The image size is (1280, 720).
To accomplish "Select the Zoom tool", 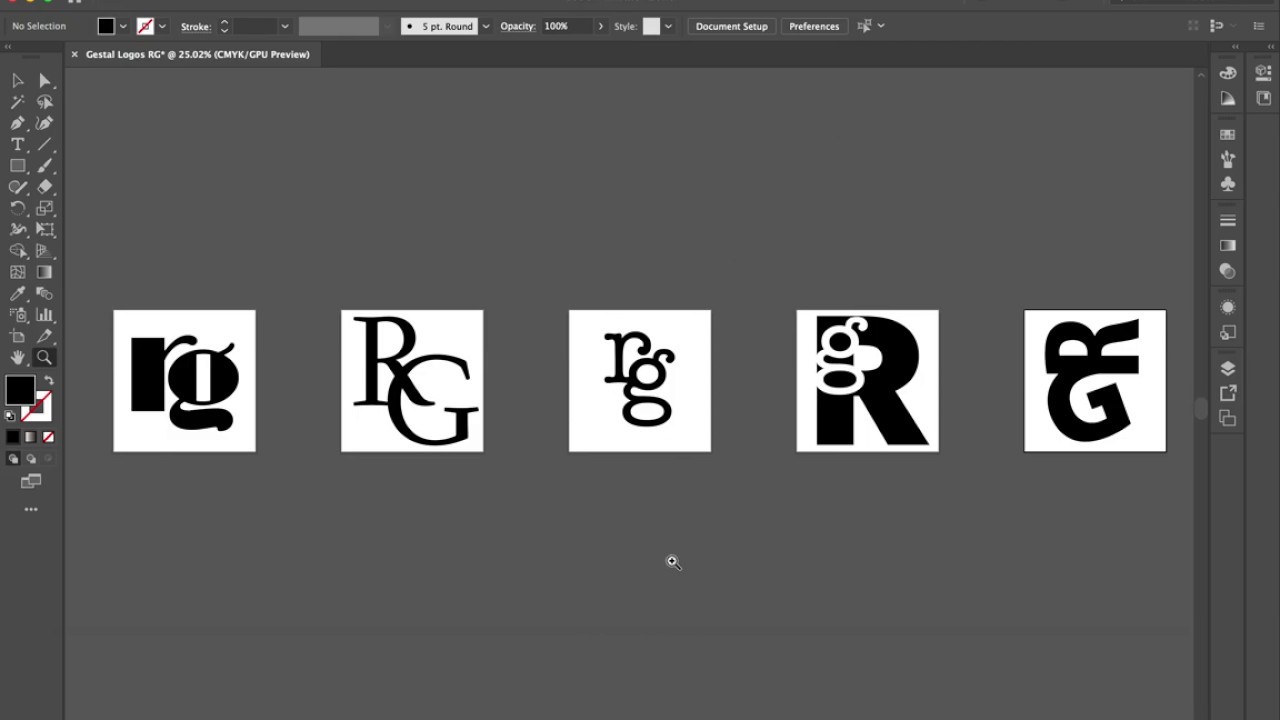I will [45, 358].
